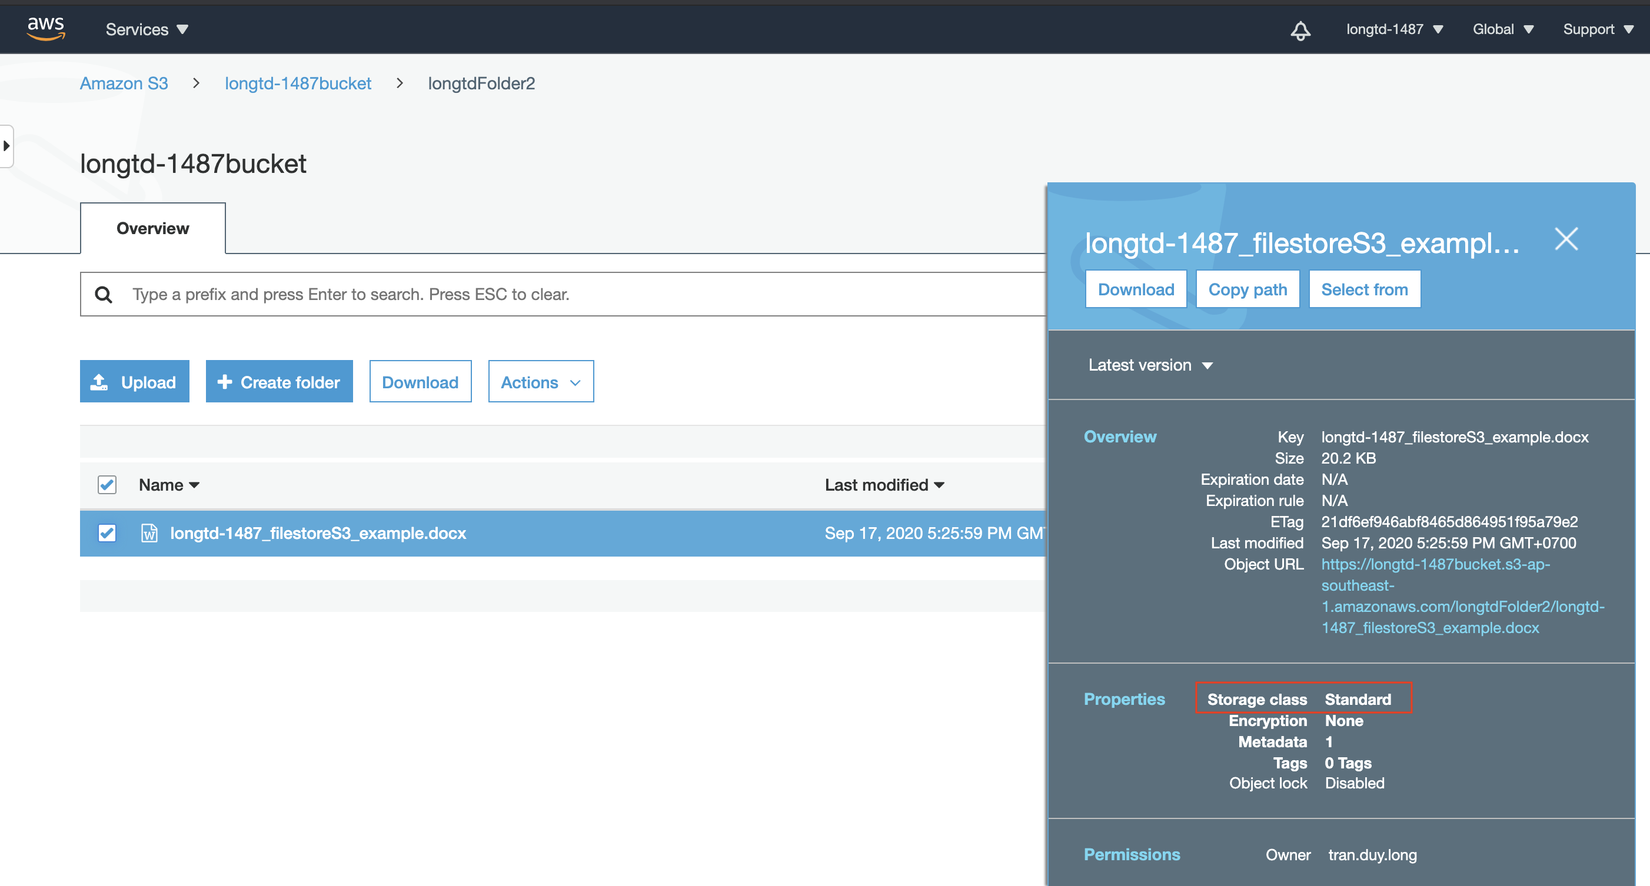1650x886 pixels.
Task: Open the Actions dropdown button
Action: [x=541, y=382]
